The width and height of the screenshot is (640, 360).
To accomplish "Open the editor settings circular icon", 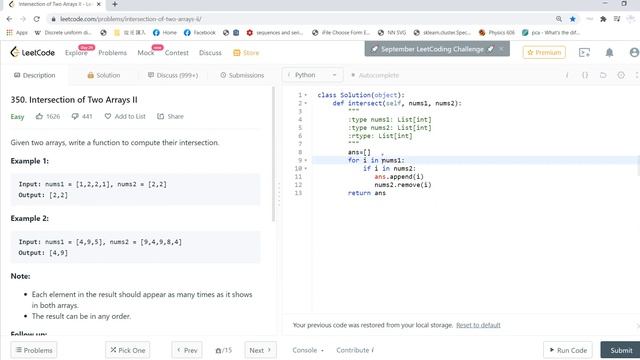I will tap(621, 75).
